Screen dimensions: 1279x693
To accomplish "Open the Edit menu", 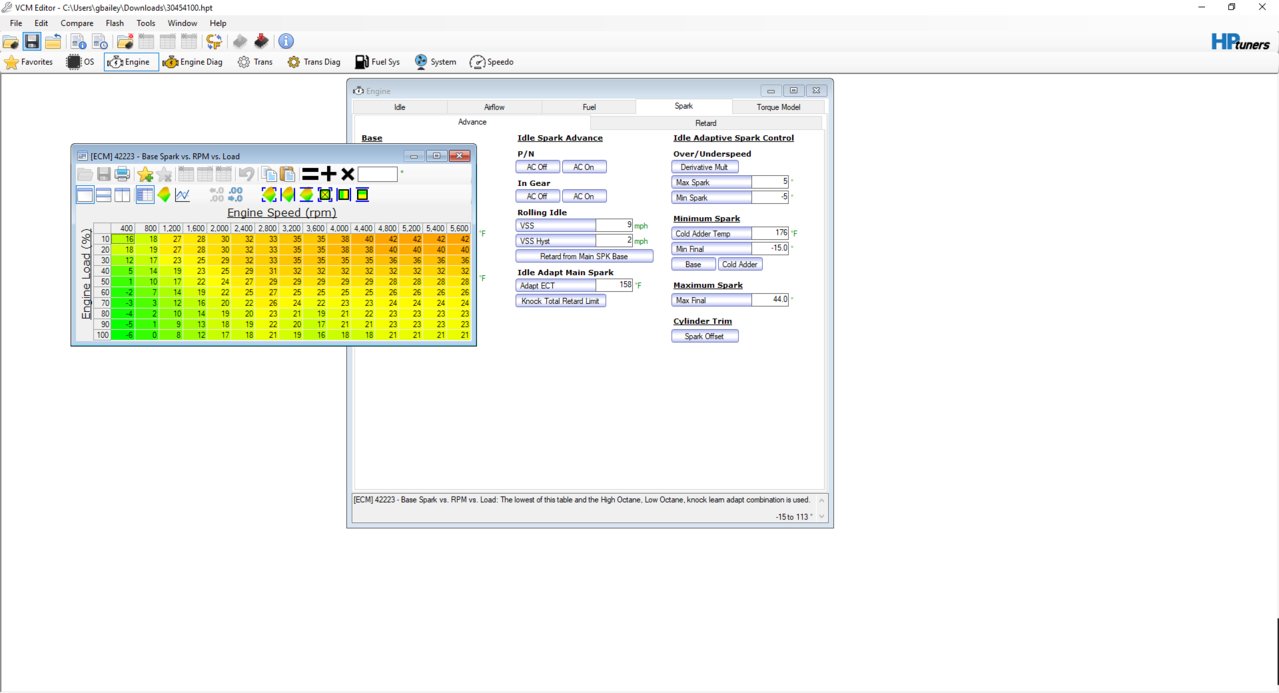I will 41,23.
